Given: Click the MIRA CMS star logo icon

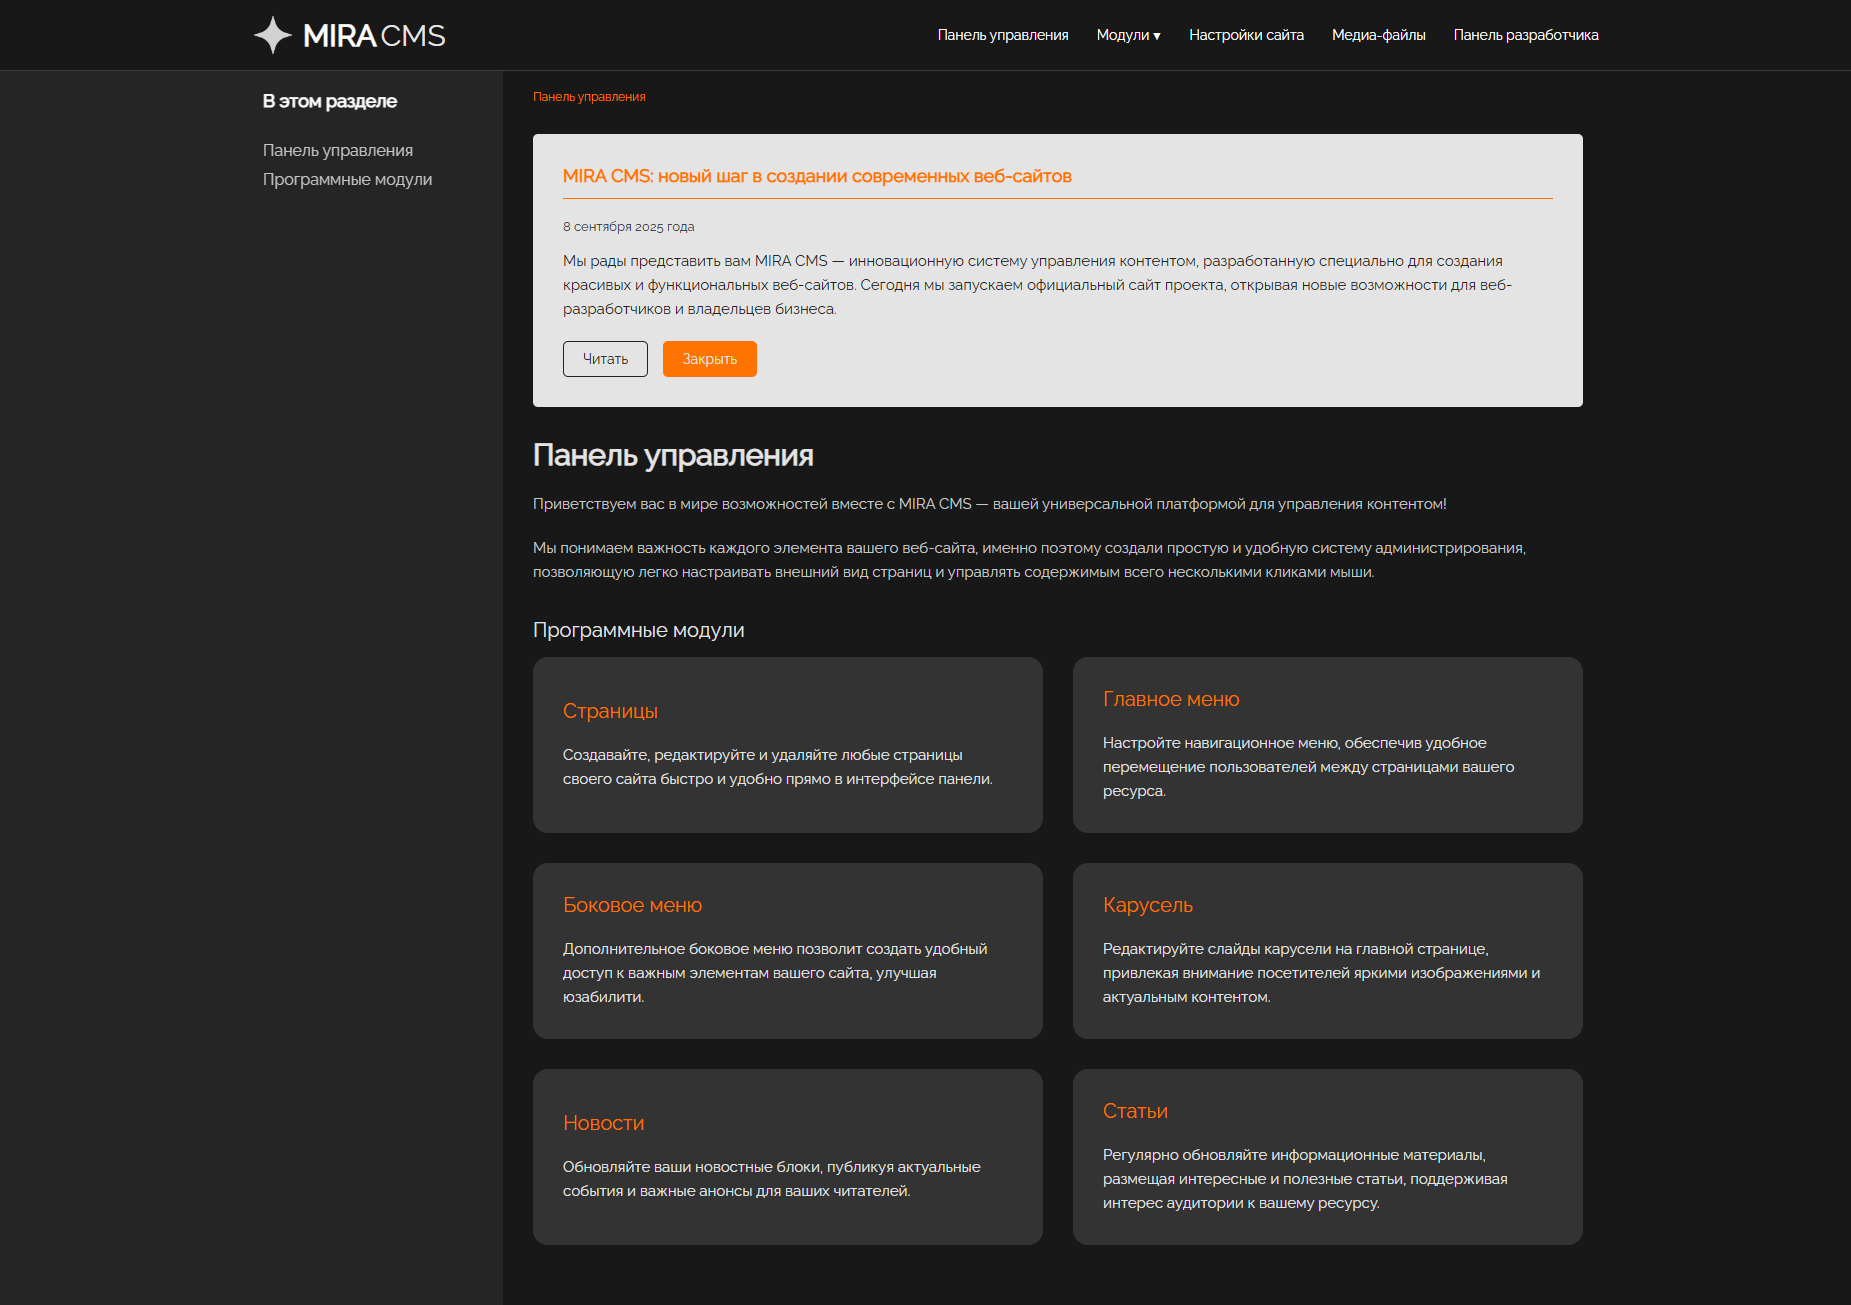Looking at the screenshot, I should coord(272,35).
